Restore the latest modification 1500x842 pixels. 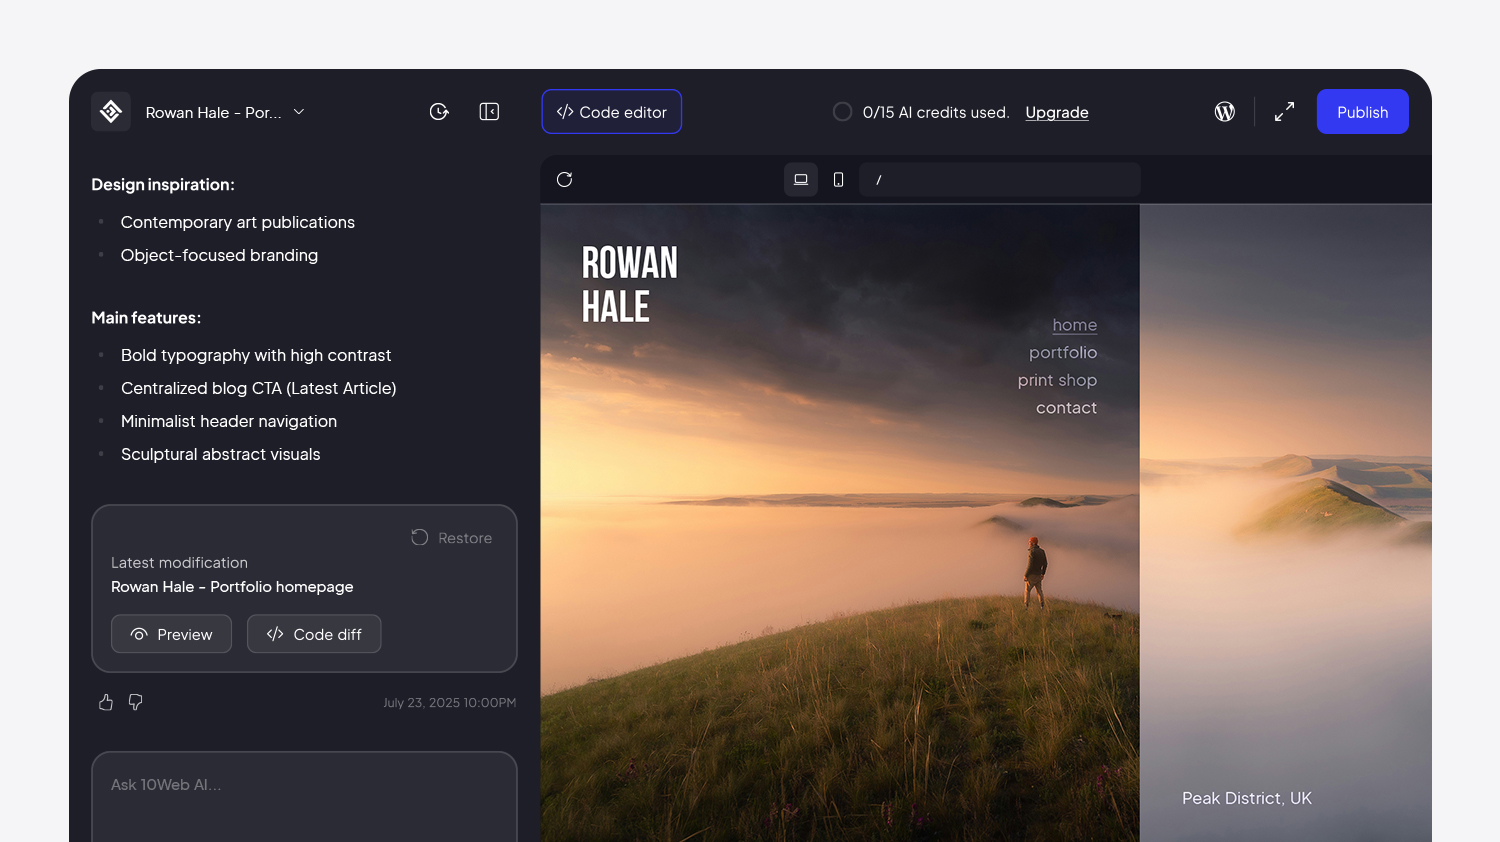tap(451, 537)
